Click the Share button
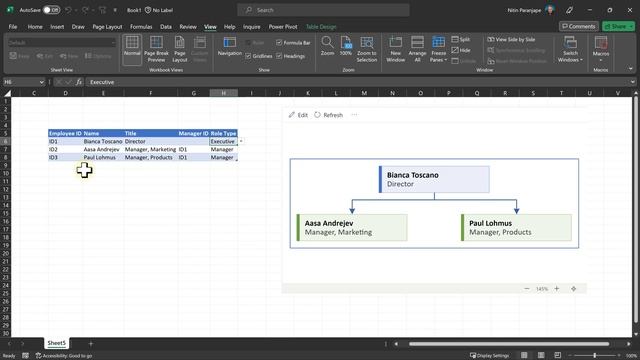This screenshot has height=360, width=640. (x=618, y=26)
